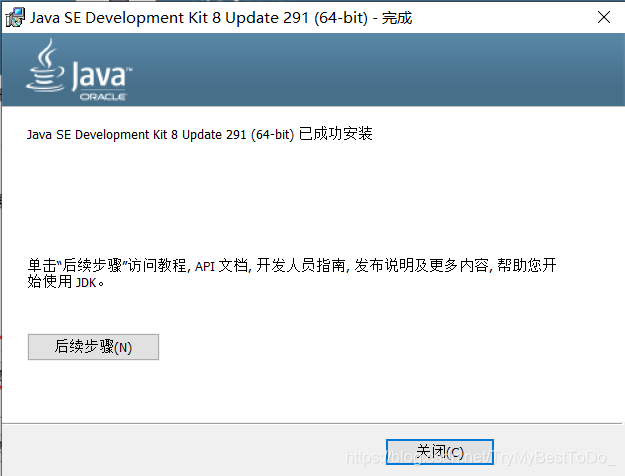Click the Java Oracle logo

click(x=79, y=70)
